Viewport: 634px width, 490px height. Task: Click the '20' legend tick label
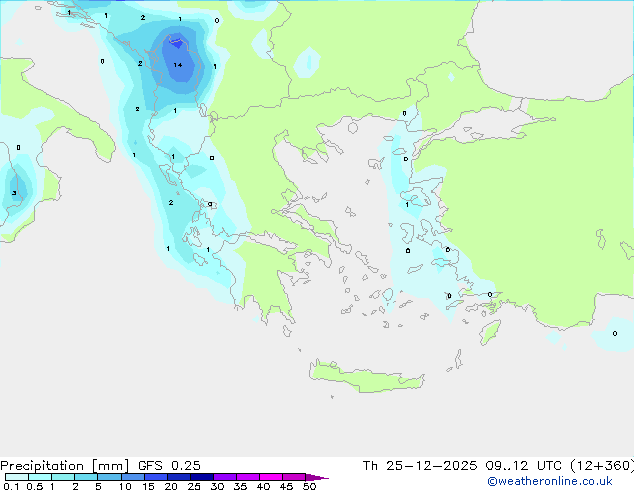coord(171,486)
